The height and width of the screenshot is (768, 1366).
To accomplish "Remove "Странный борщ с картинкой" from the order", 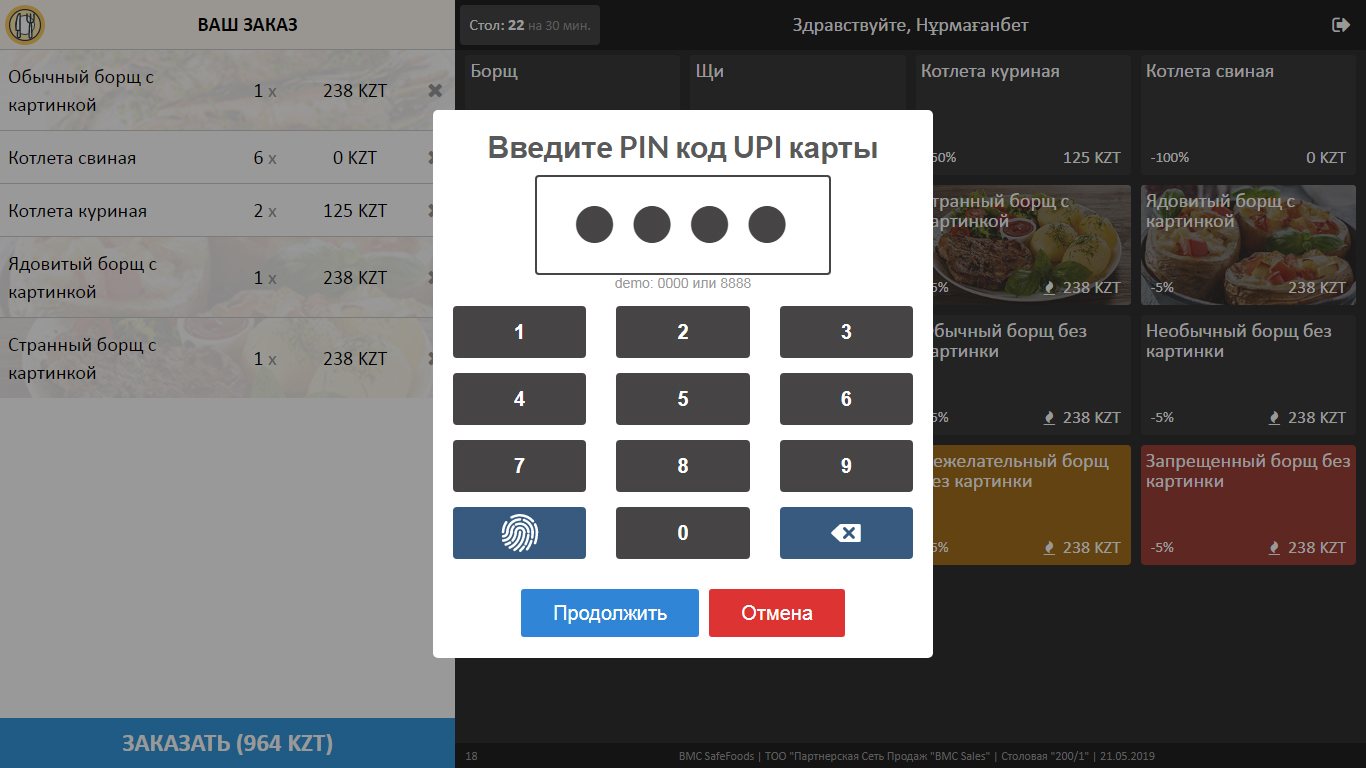I will pos(435,358).
